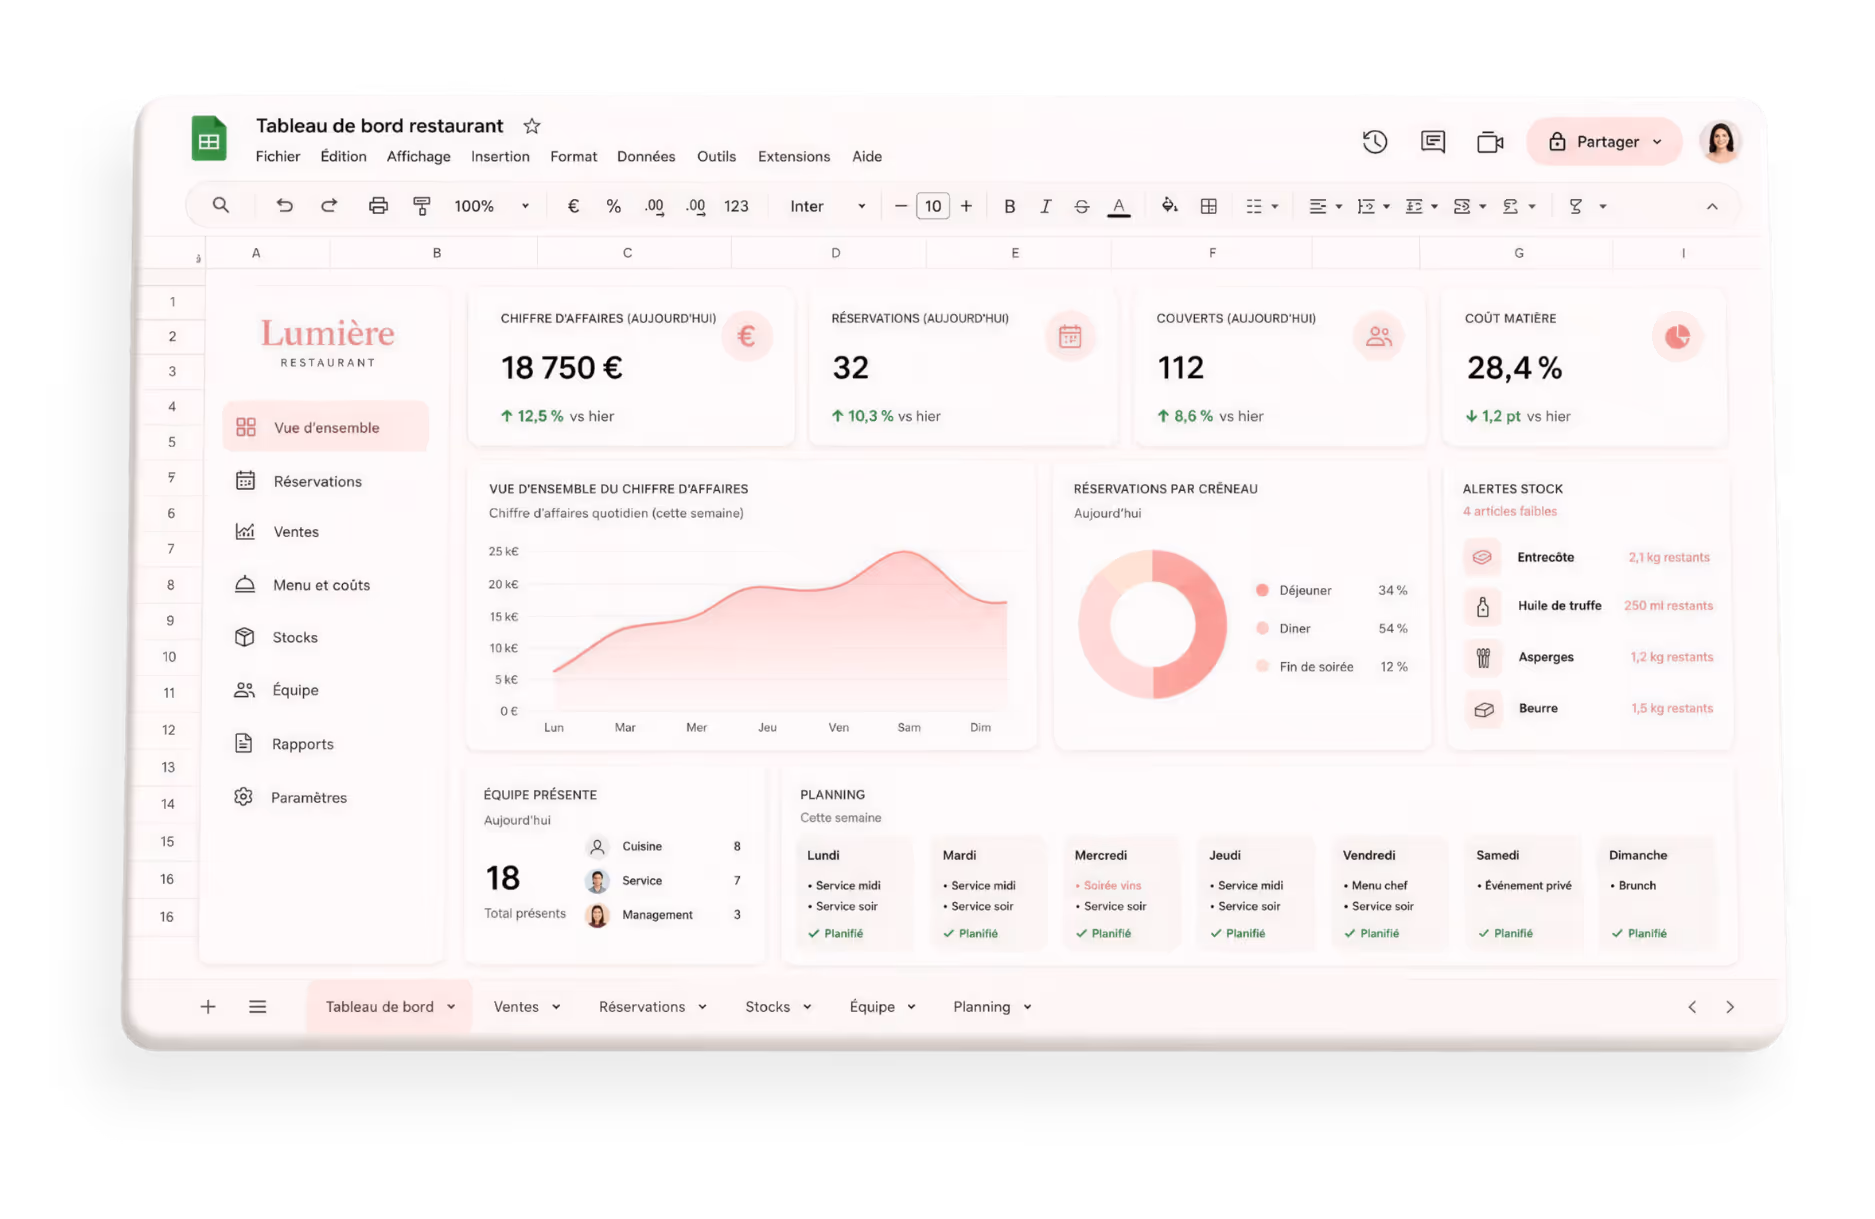Format as euro currency
Image resolution: width=1875 pixels, height=1219 pixels.
[573, 206]
